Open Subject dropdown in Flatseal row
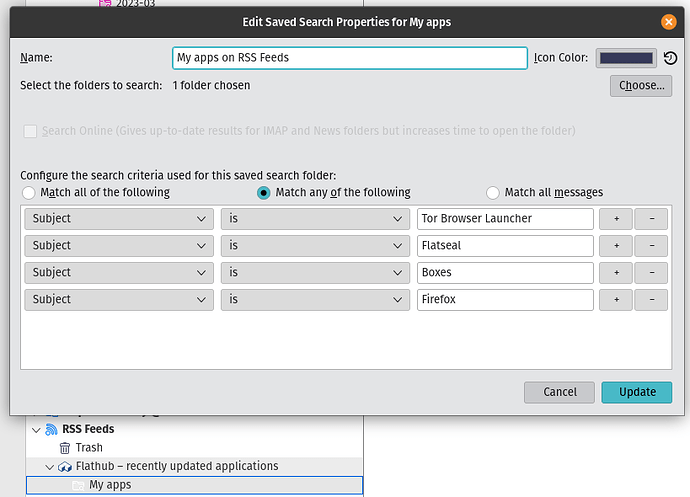 [119, 246]
